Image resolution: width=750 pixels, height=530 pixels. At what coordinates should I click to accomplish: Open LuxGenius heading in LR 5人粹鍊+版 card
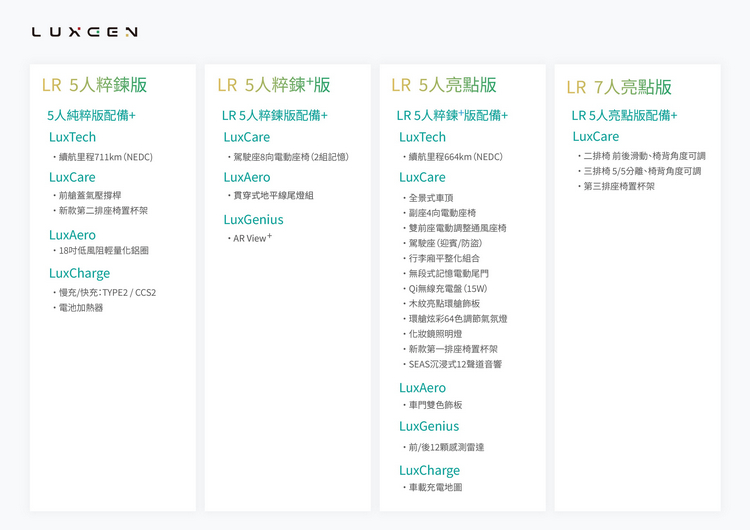point(253,219)
